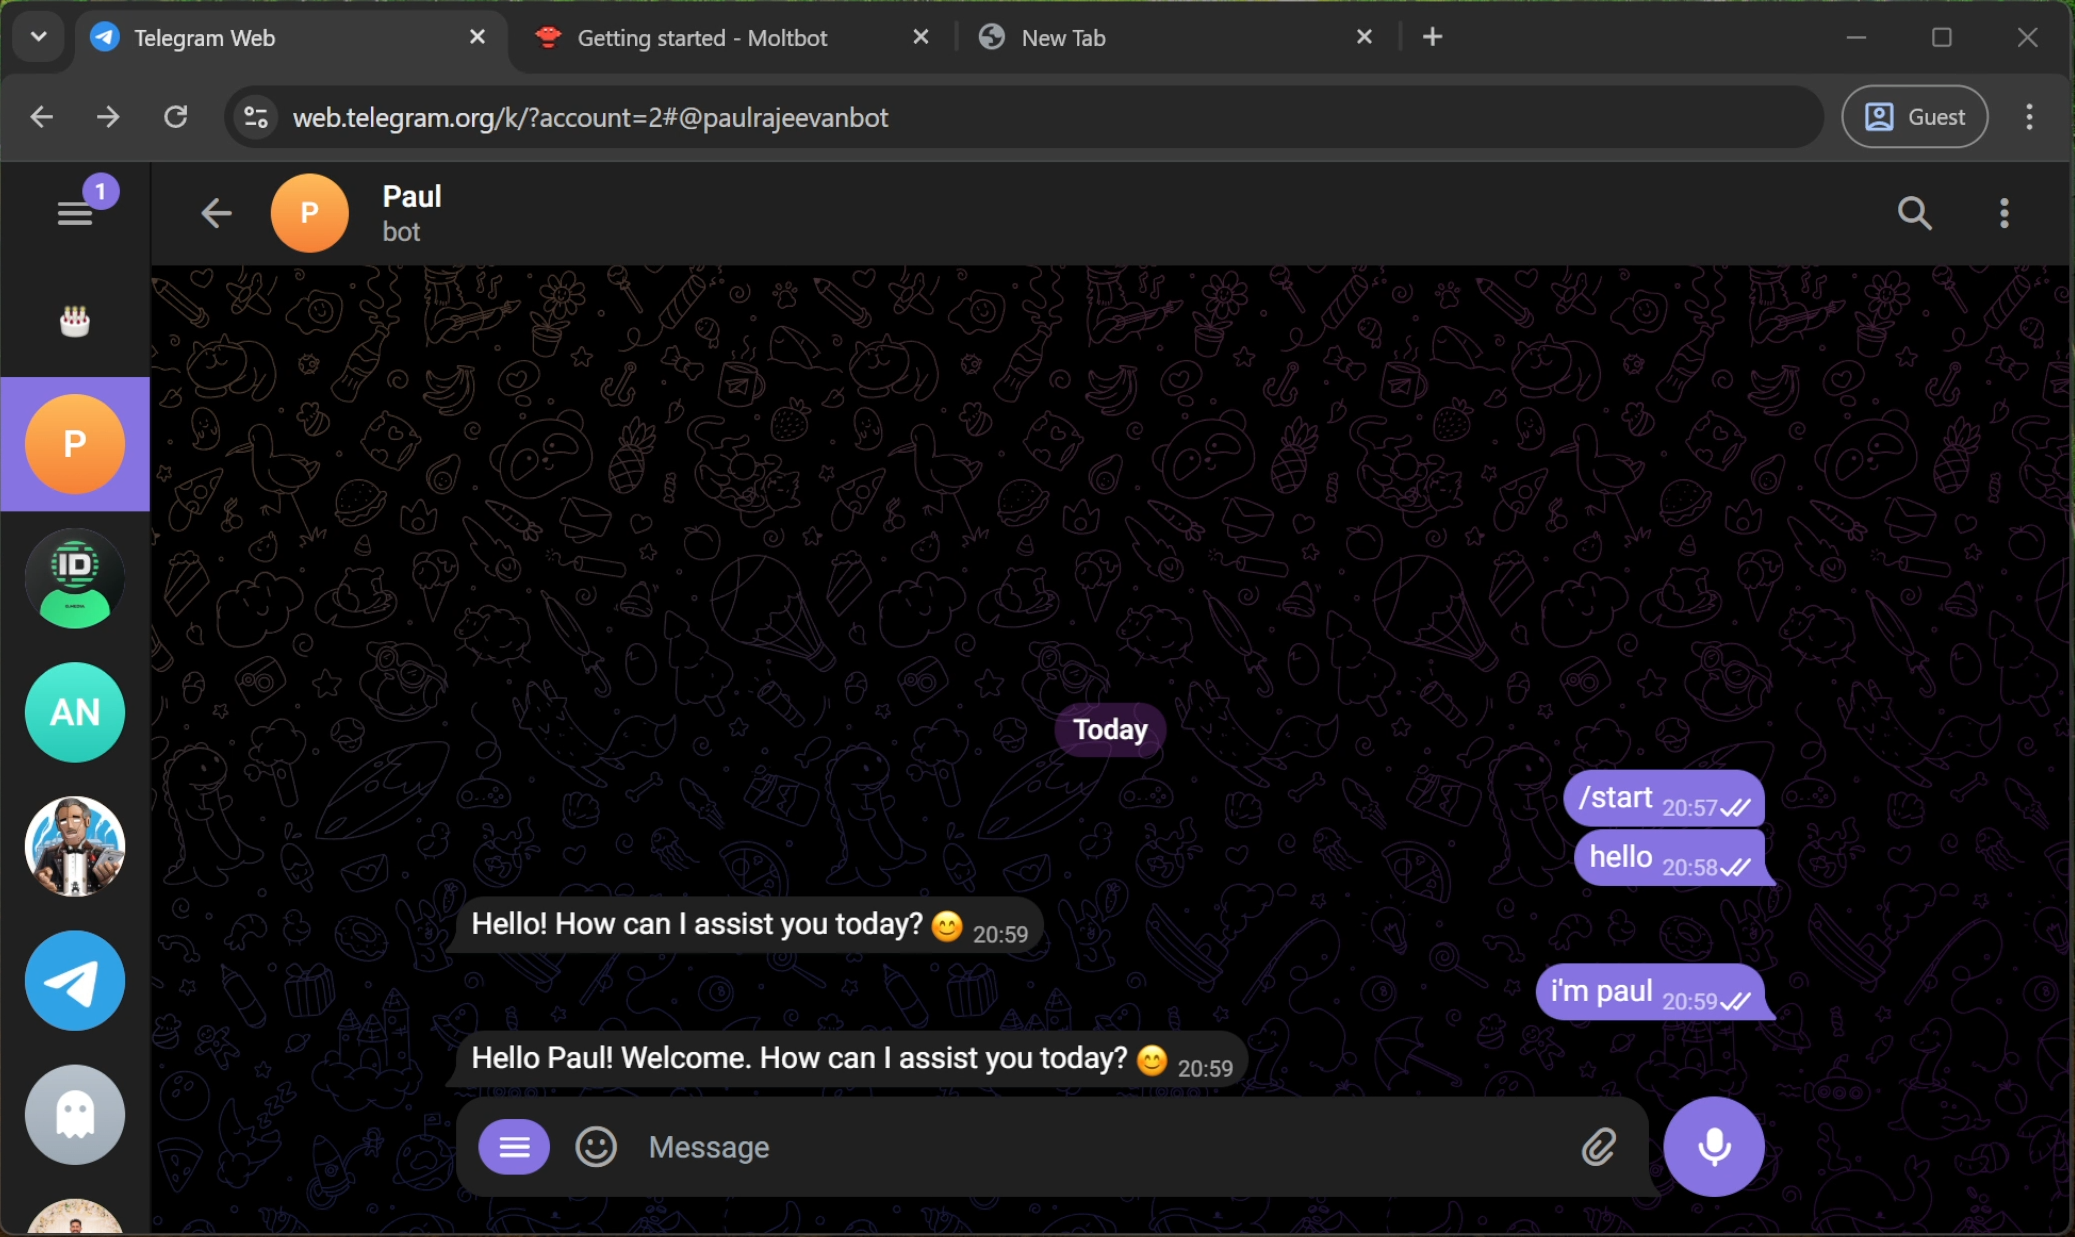Screen dimensions: 2075x1237
Task: Switch to the Getting started - Moltbot tab
Action: click(x=700, y=37)
